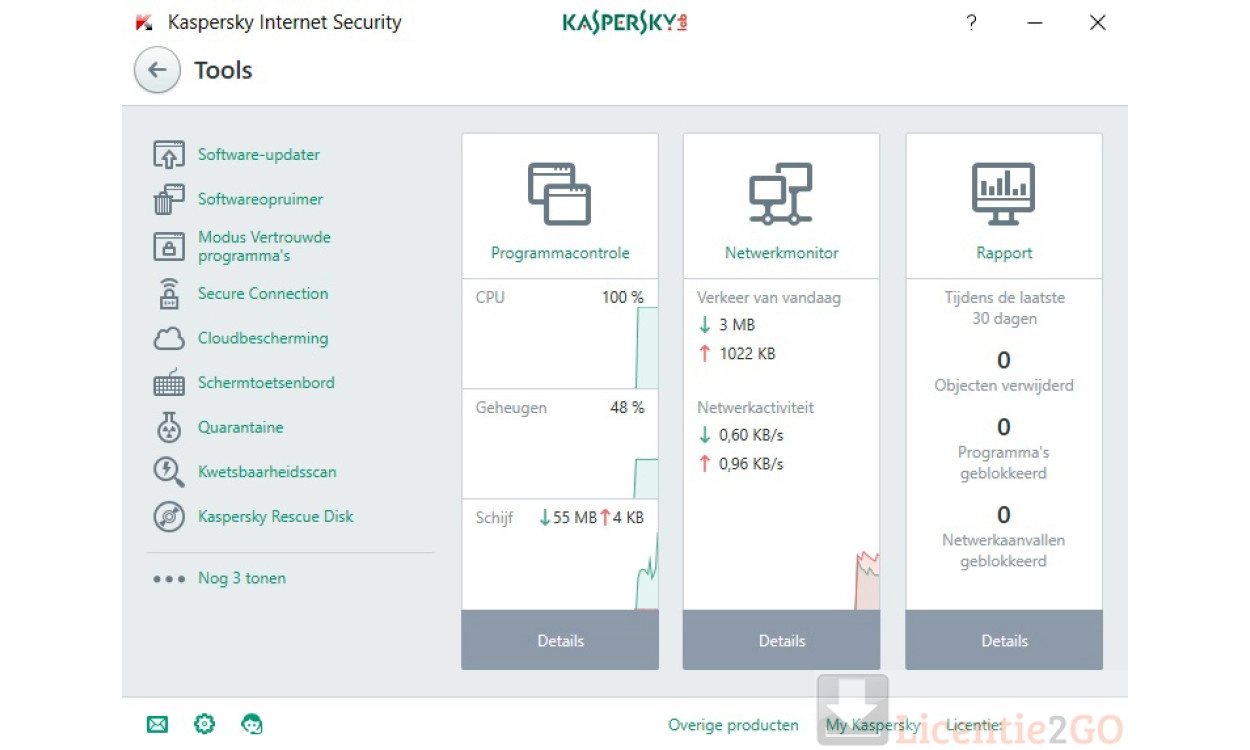Image resolution: width=1250 pixels, height=750 pixels.
Task: Open the Secure Connection lock icon
Action: [x=169, y=294]
